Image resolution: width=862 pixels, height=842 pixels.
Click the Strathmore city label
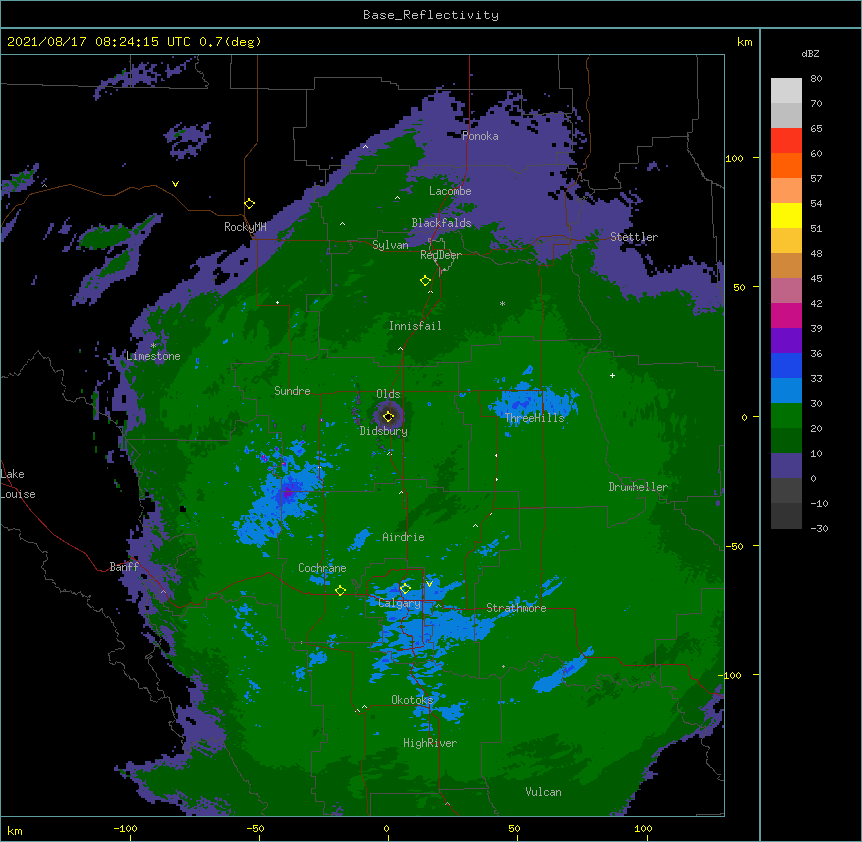coord(516,608)
